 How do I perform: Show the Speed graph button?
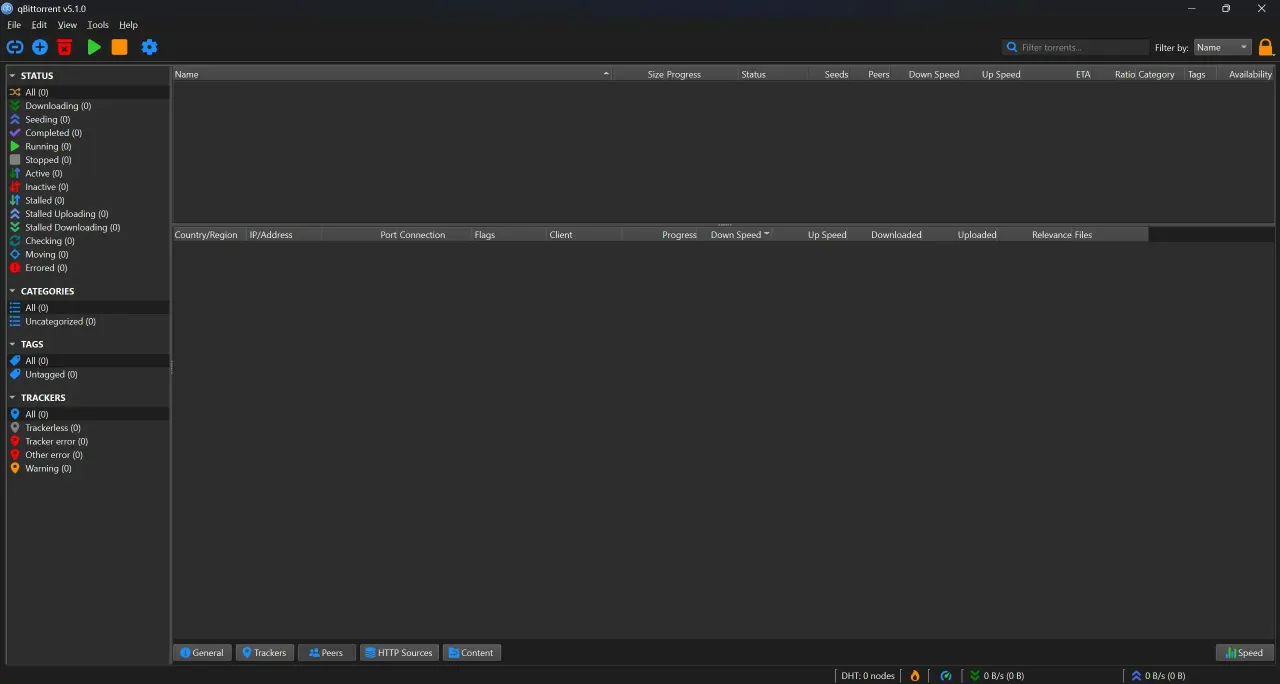tap(1245, 653)
